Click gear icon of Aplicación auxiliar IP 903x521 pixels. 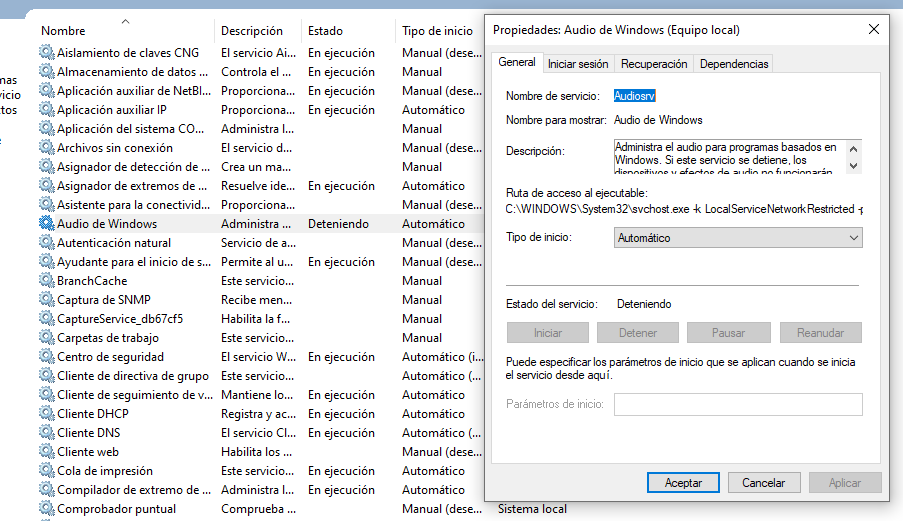pos(47,109)
